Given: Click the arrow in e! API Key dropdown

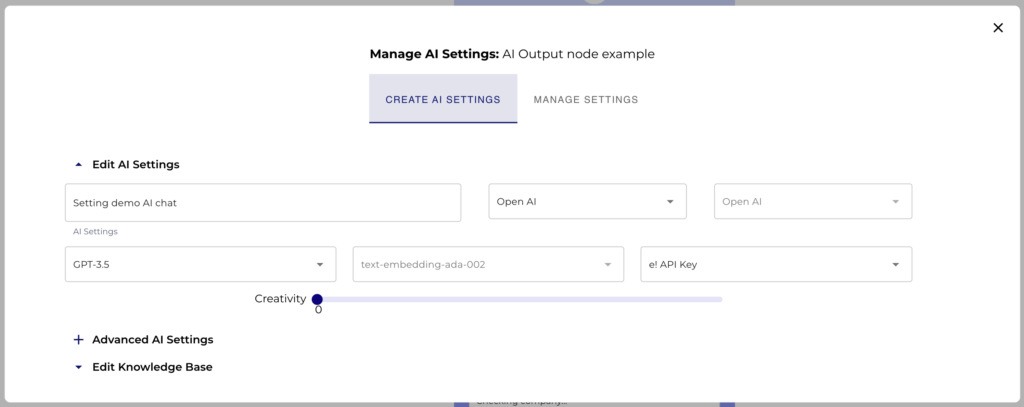Looking at the screenshot, I should [895, 265].
